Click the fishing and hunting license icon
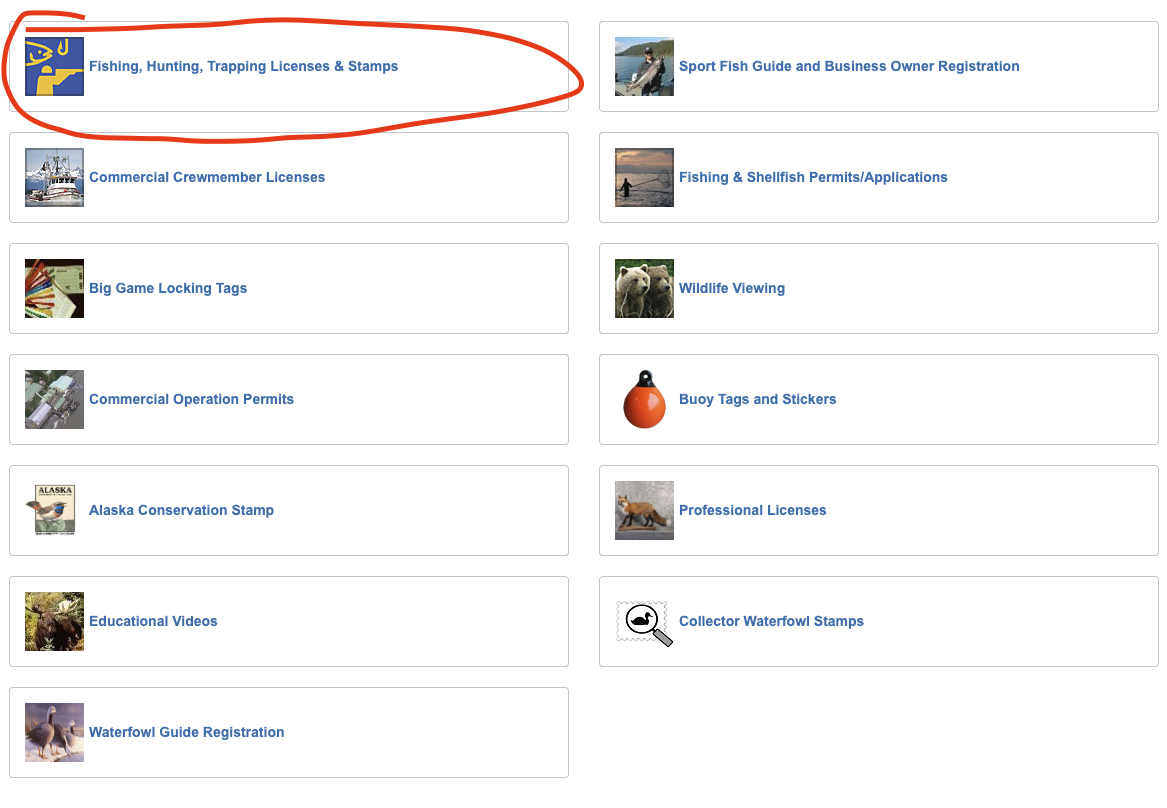Screen dimensions: 1167x808 tap(54, 67)
